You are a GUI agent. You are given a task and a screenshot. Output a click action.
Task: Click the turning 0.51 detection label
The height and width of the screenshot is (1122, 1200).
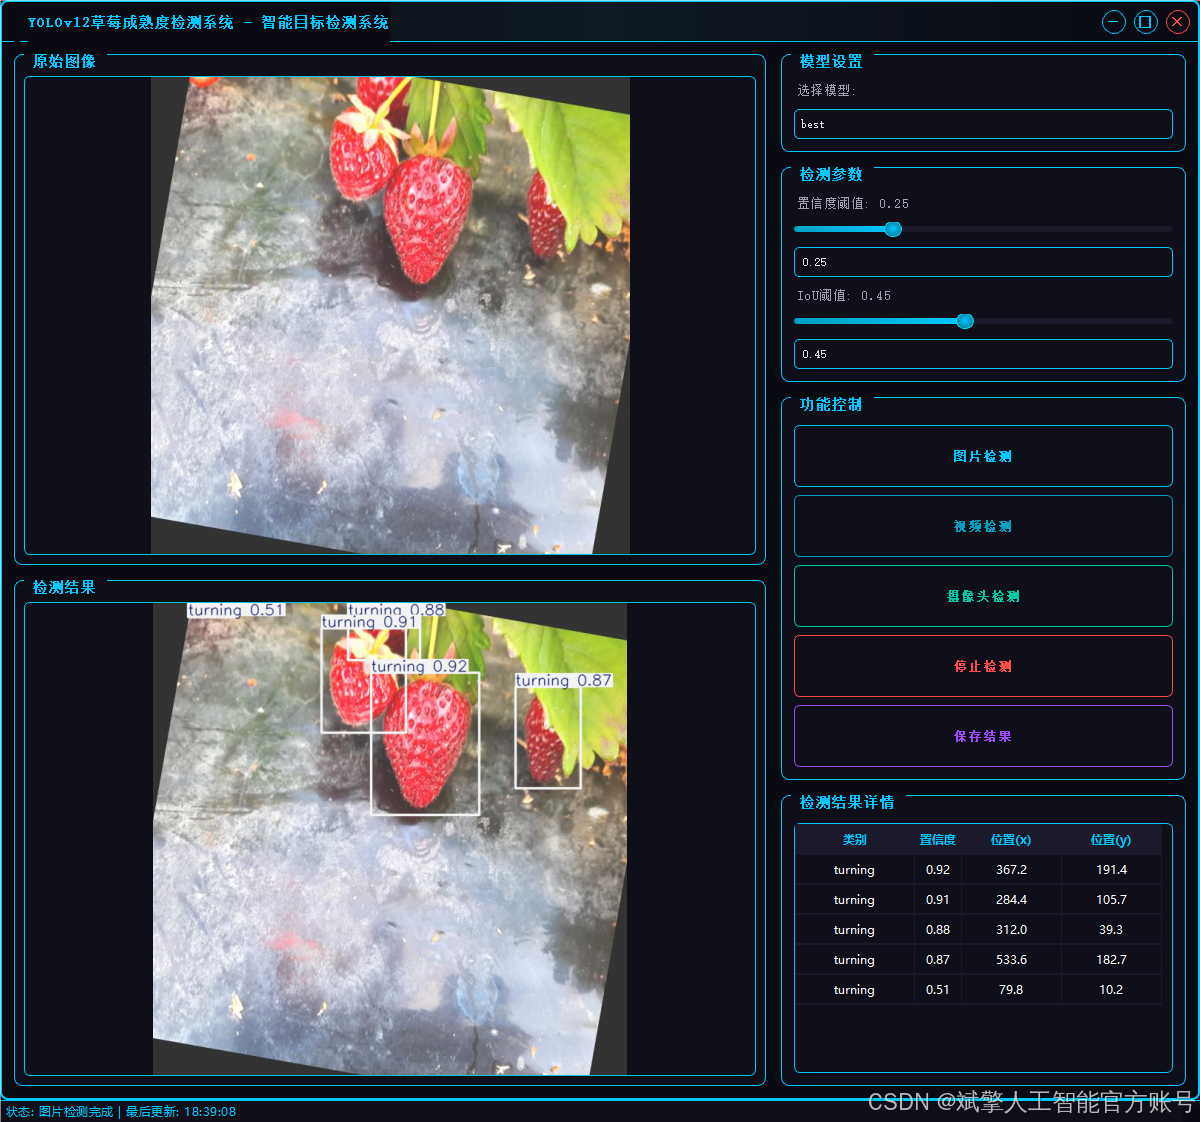click(x=237, y=610)
